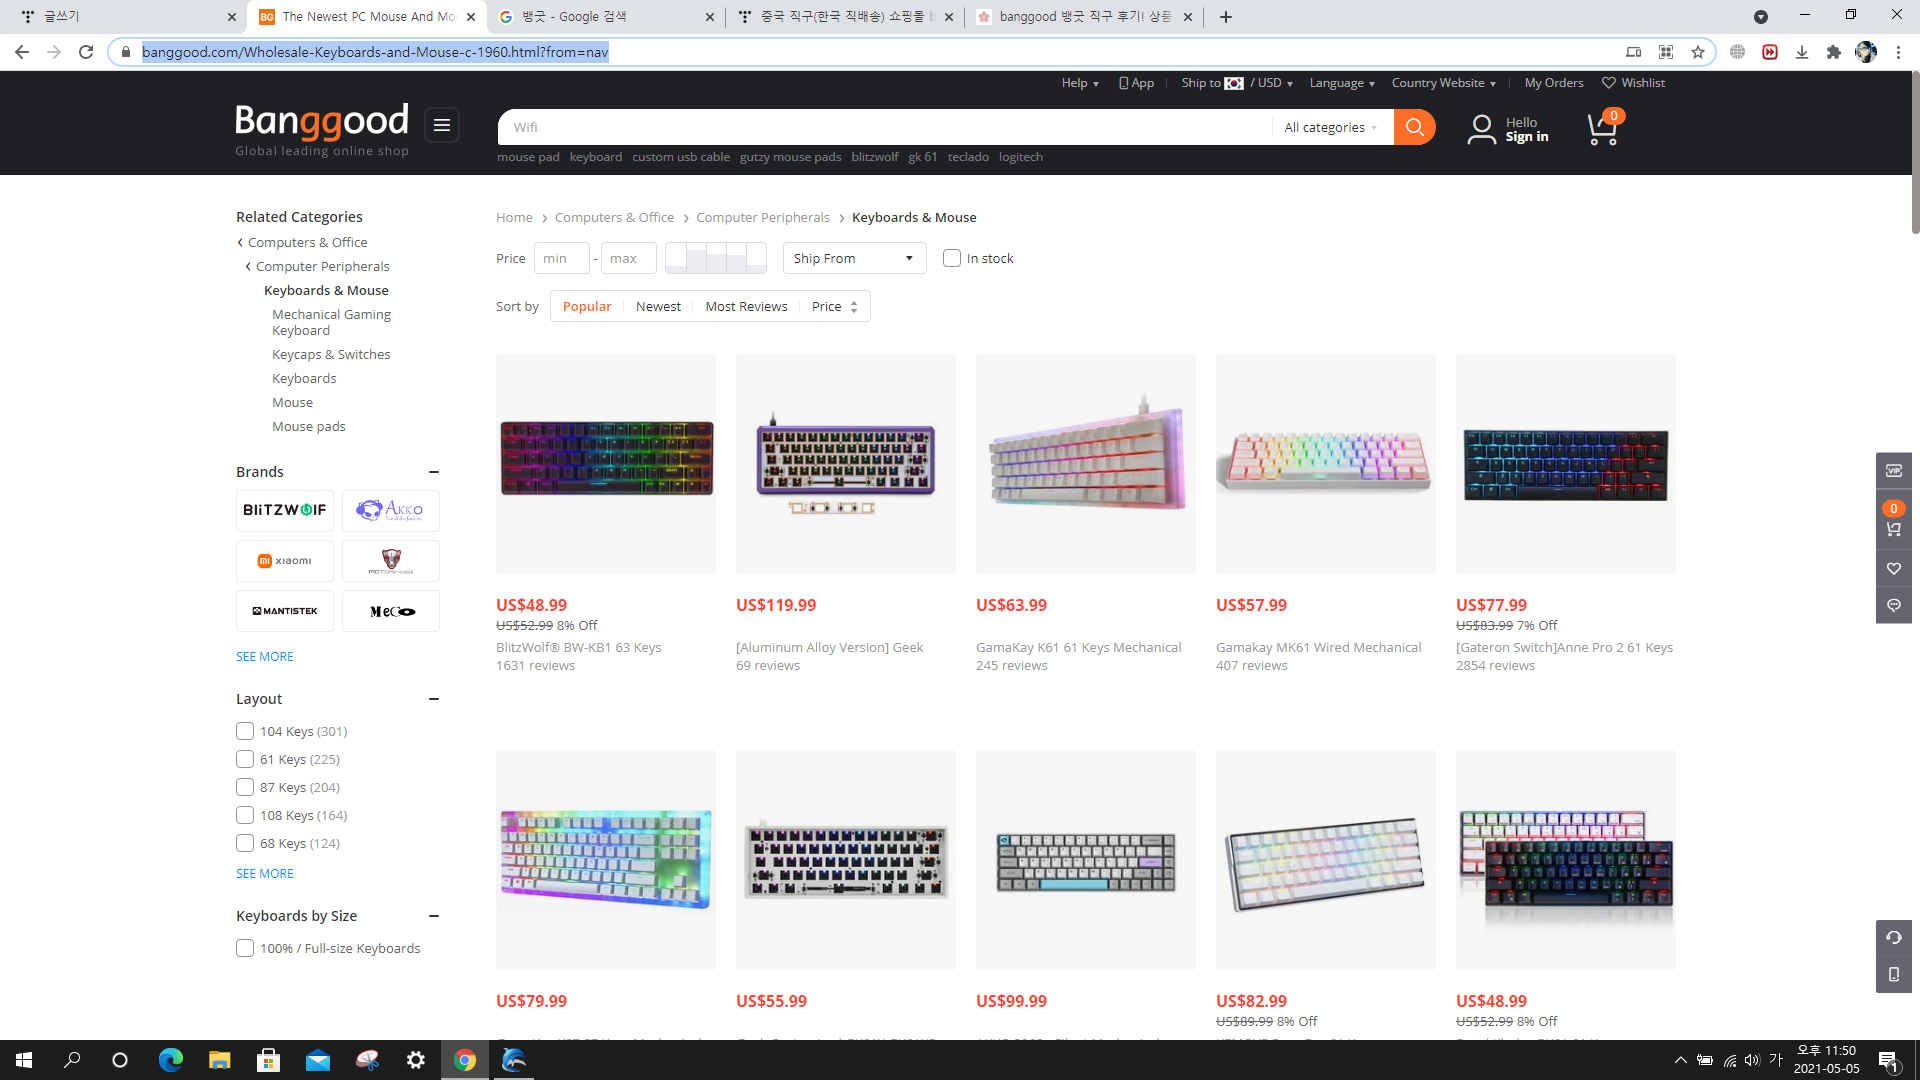The image size is (1920, 1080).
Task: Bookmark this page with the star icon
Action: point(1697,52)
